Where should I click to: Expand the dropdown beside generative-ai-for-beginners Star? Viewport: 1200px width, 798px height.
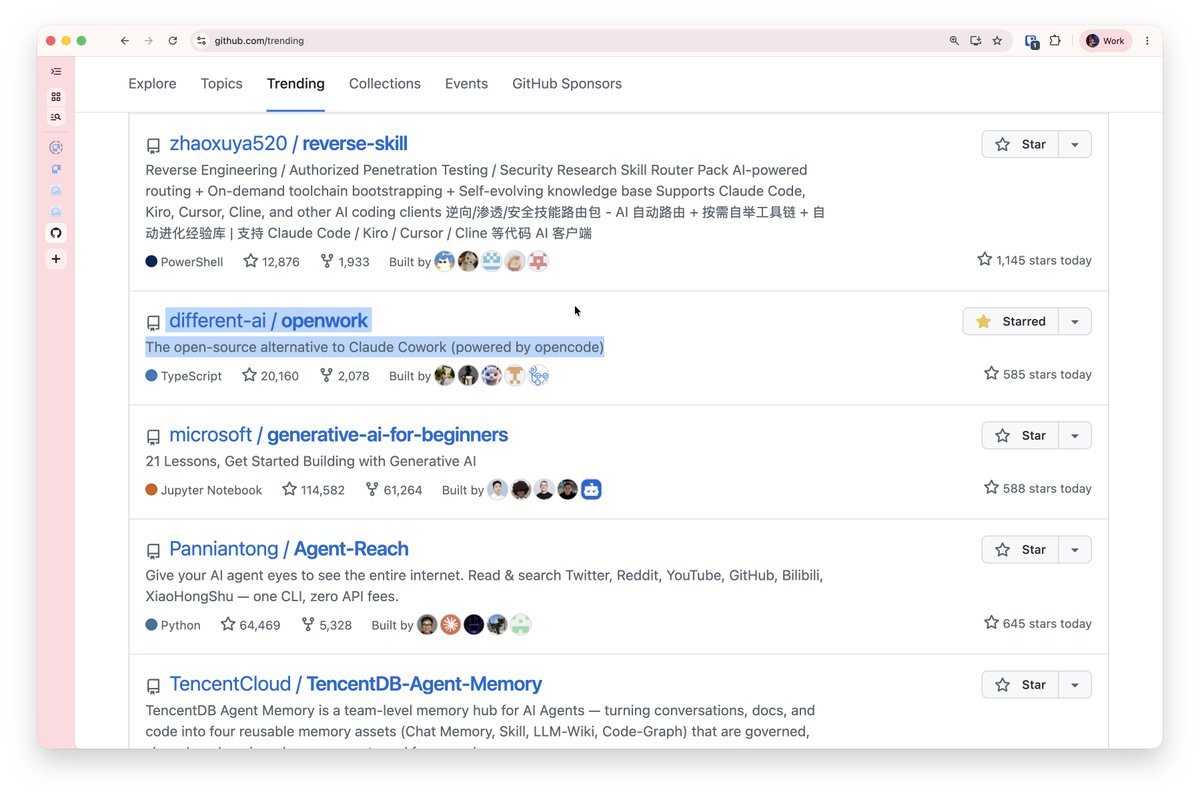pyautogui.click(x=1075, y=435)
